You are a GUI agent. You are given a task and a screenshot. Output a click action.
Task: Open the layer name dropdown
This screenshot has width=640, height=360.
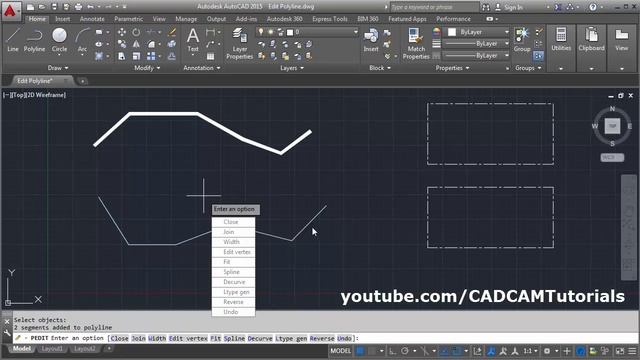tap(356, 32)
